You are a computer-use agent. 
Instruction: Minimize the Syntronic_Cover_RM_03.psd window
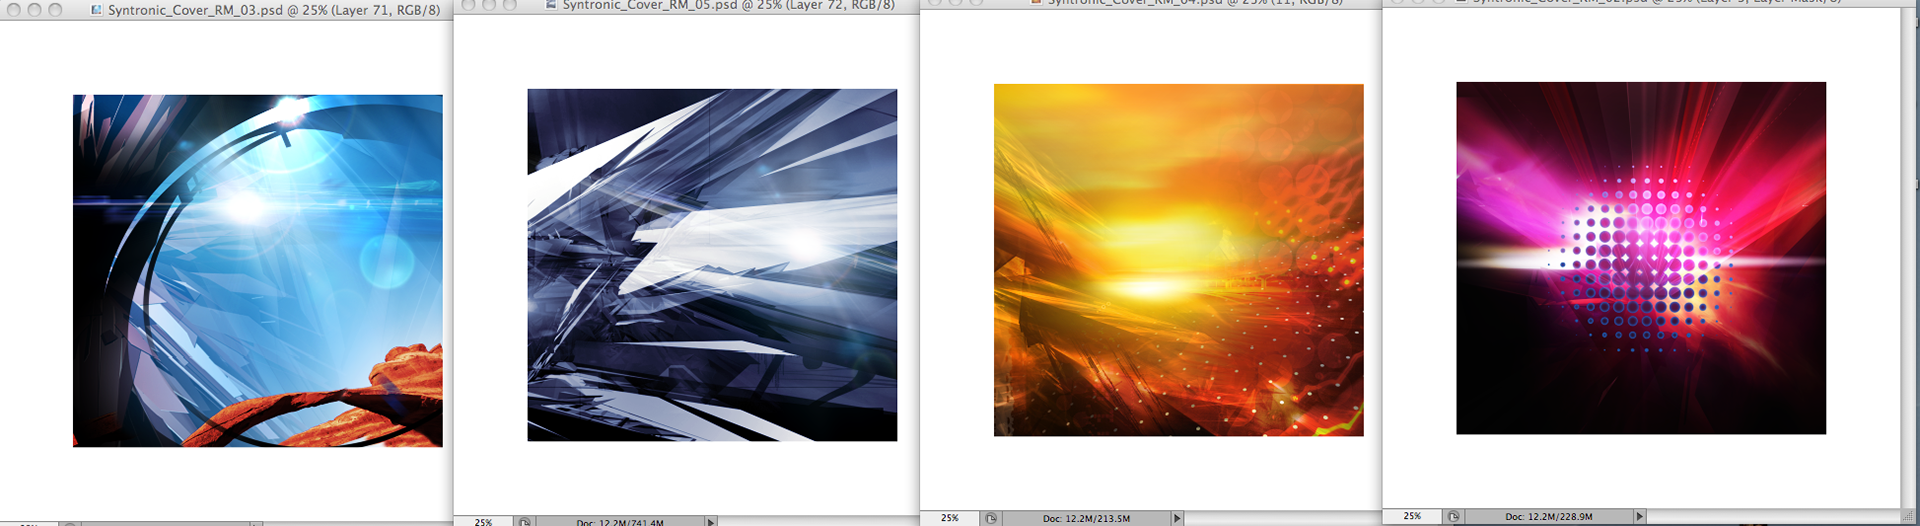34,10
